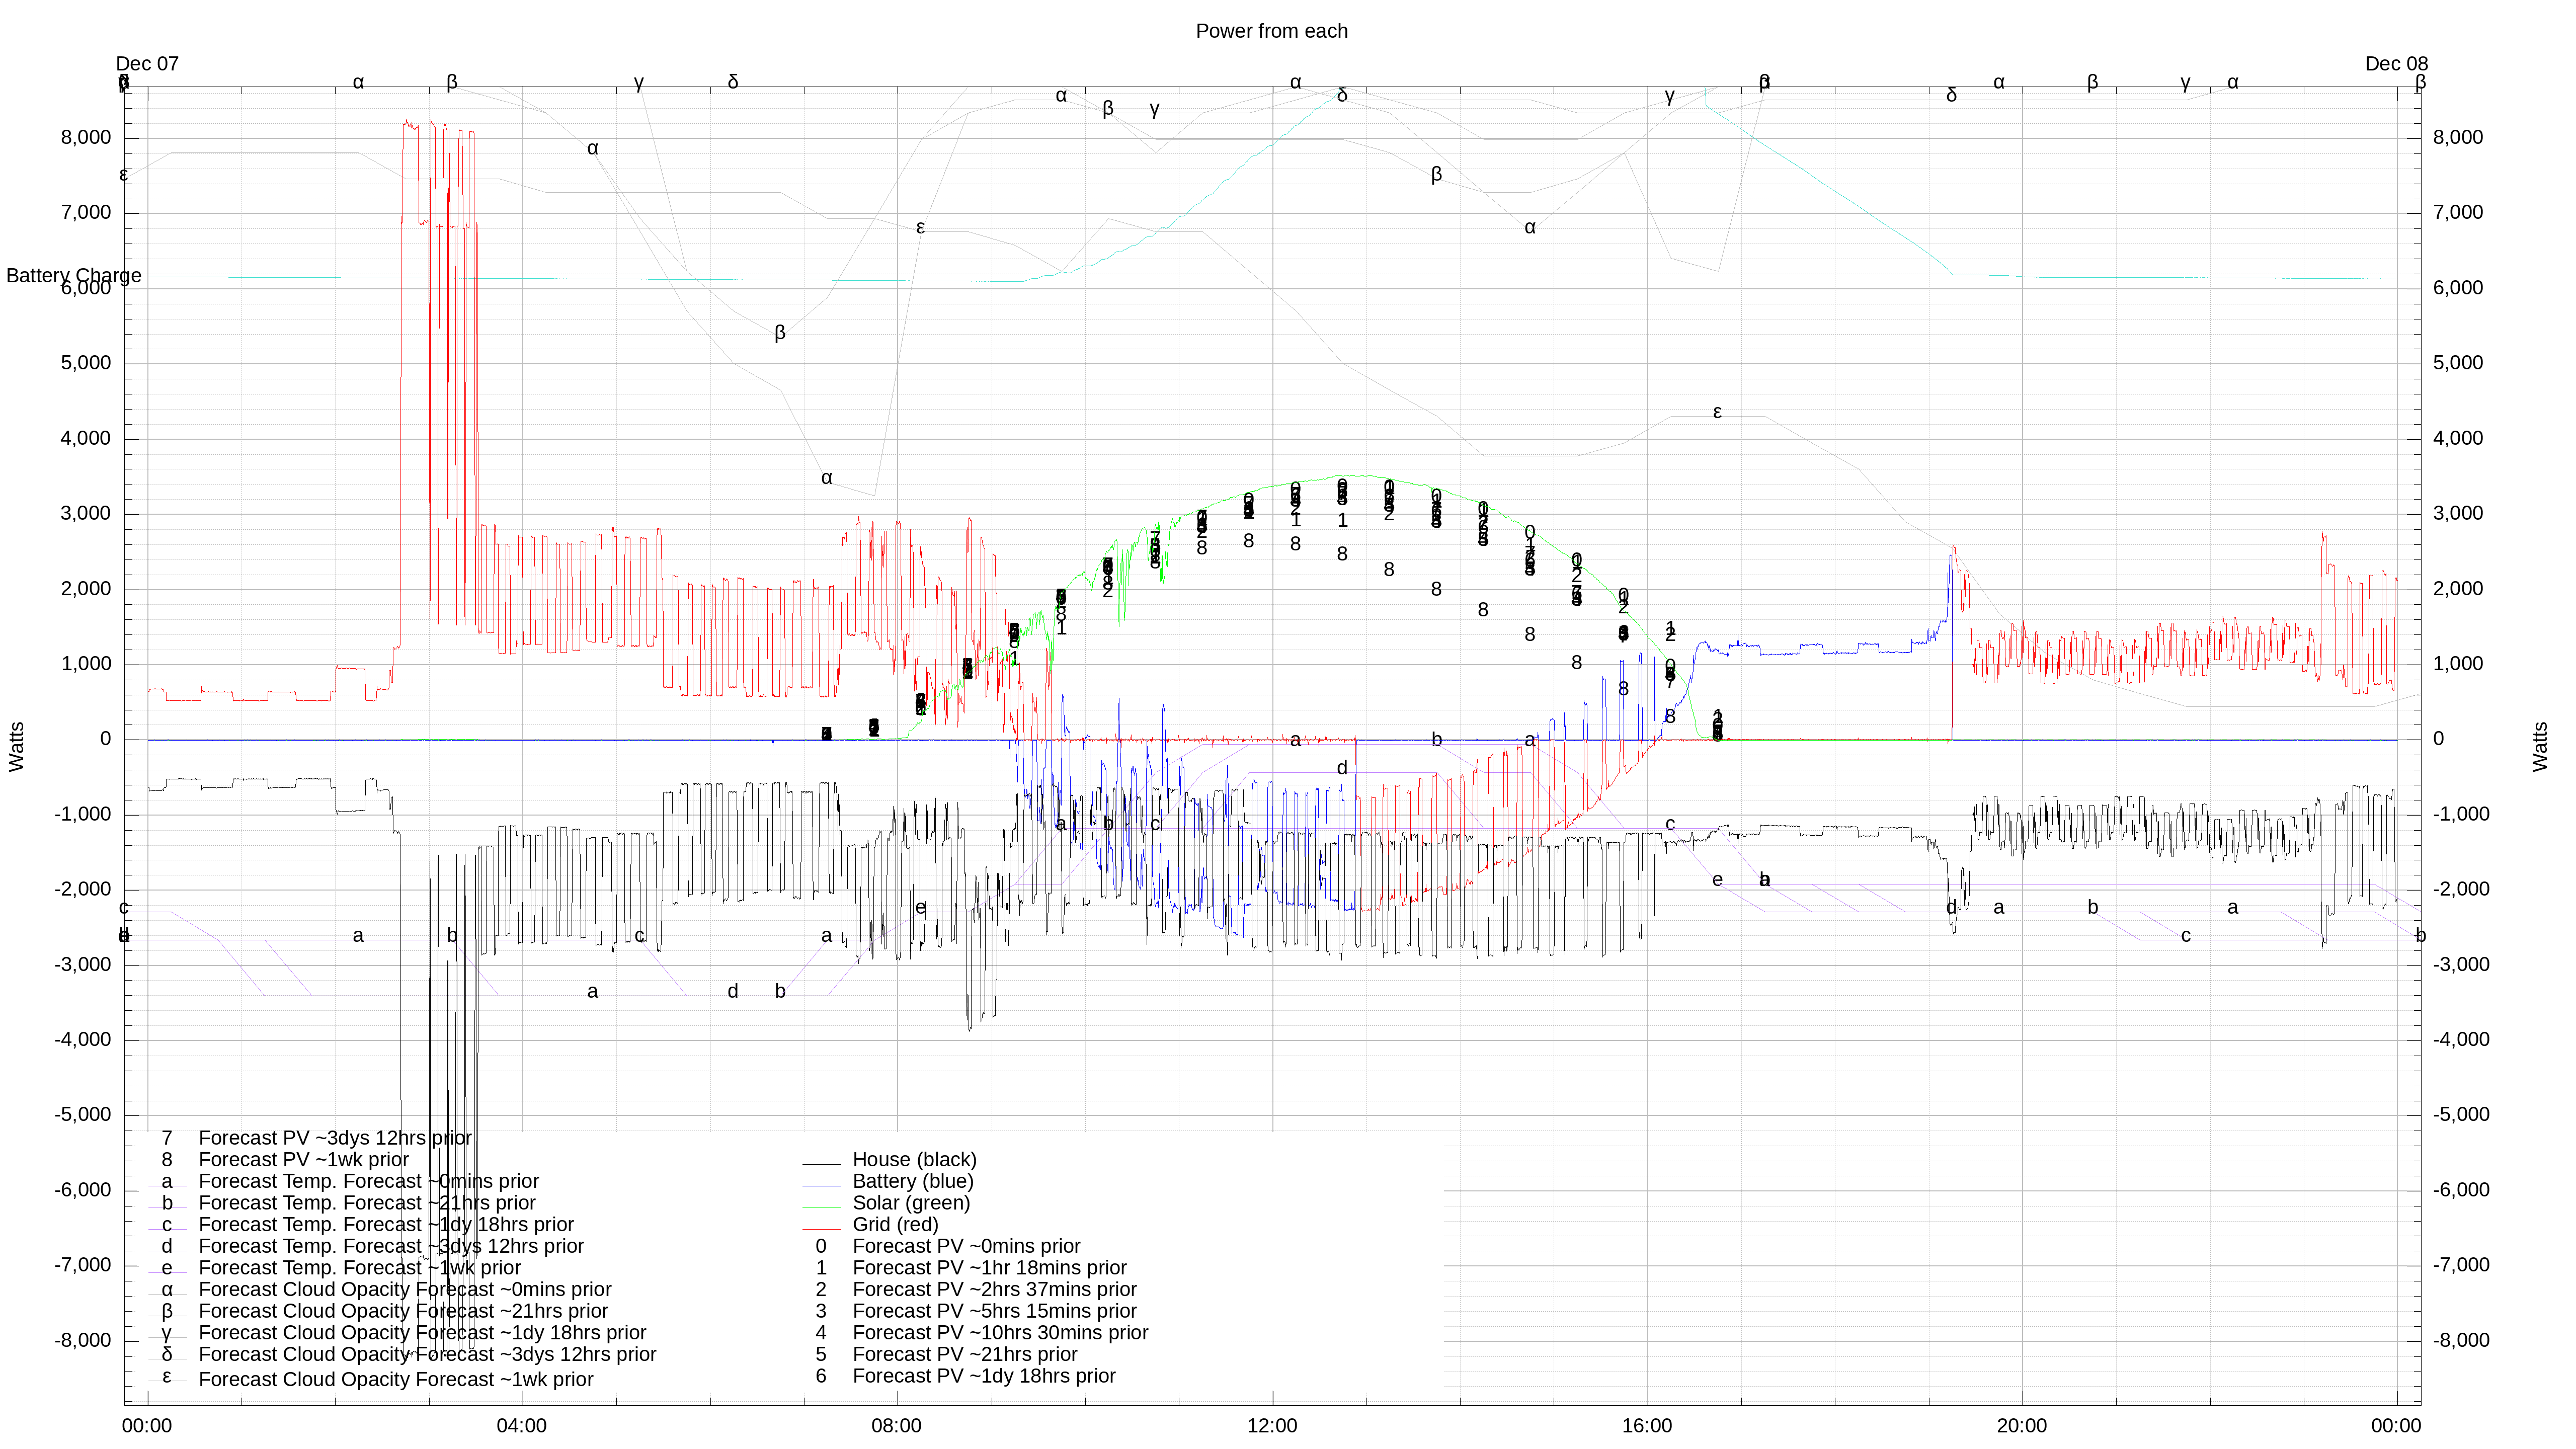Click the 'Dec 07' date label
This screenshot has width=2576, height=1449.
point(147,64)
